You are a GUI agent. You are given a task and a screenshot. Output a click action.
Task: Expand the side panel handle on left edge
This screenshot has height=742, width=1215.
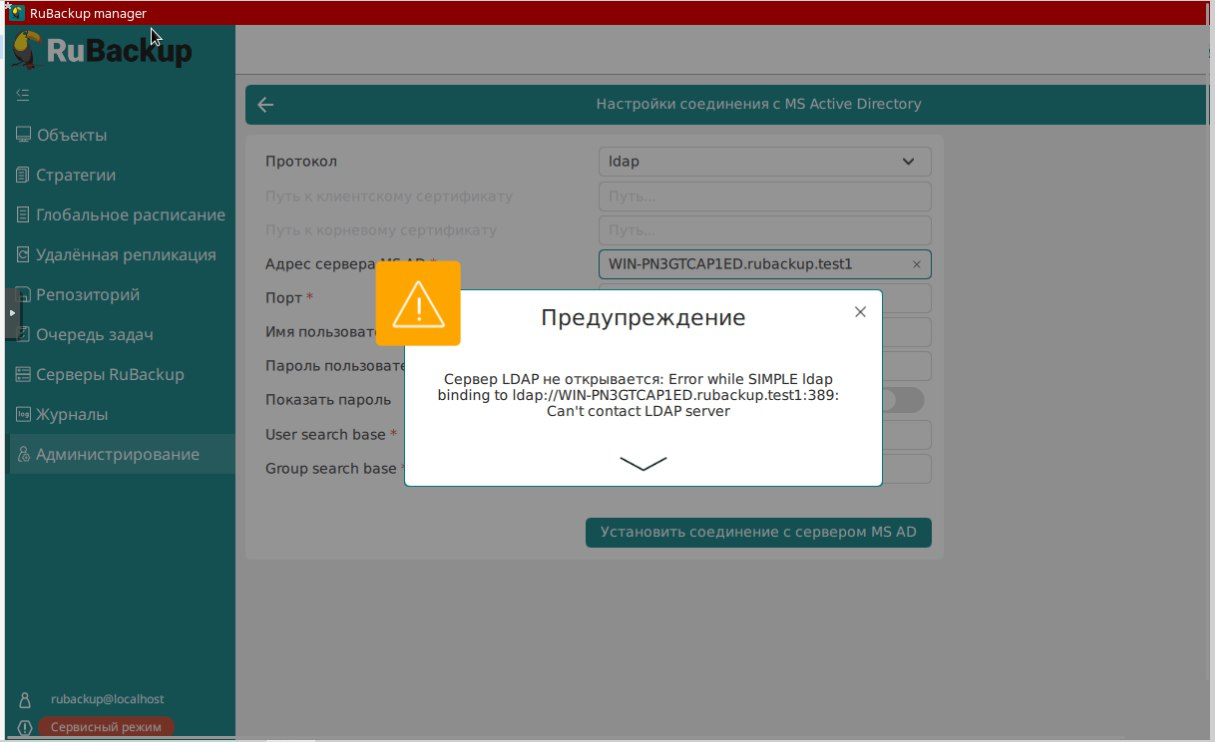click(12, 313)
